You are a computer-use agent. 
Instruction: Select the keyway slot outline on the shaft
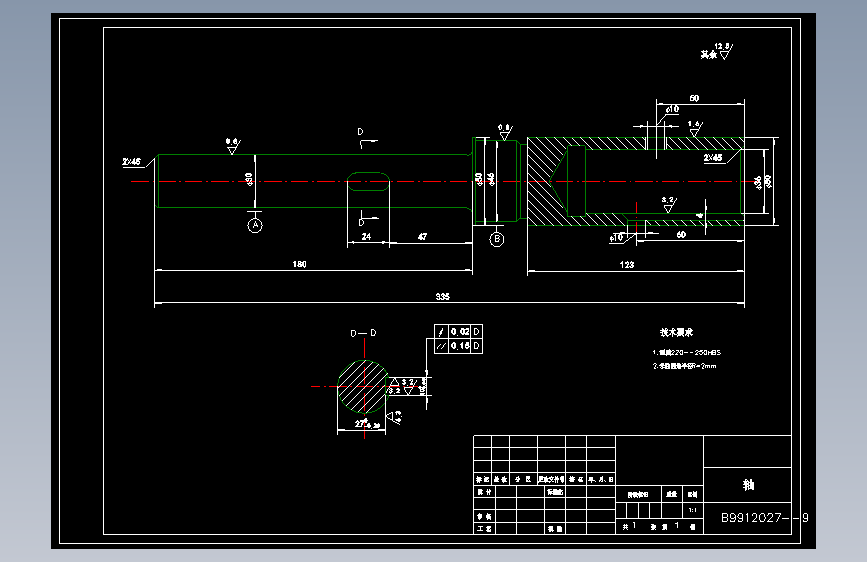(368, 181)
